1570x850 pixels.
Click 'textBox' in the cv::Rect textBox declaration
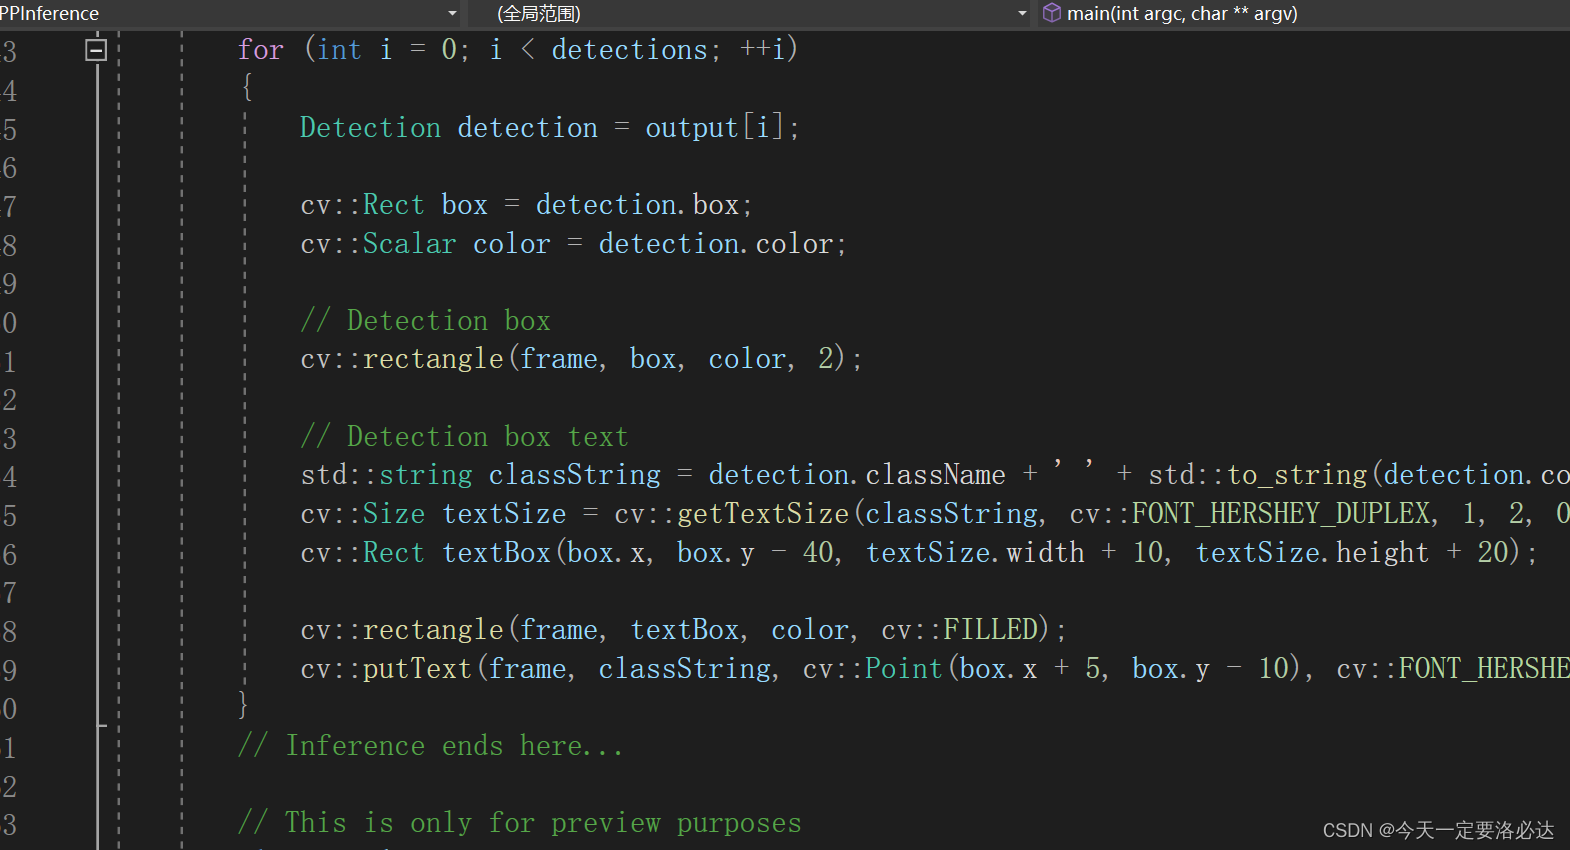coord(496,553)
